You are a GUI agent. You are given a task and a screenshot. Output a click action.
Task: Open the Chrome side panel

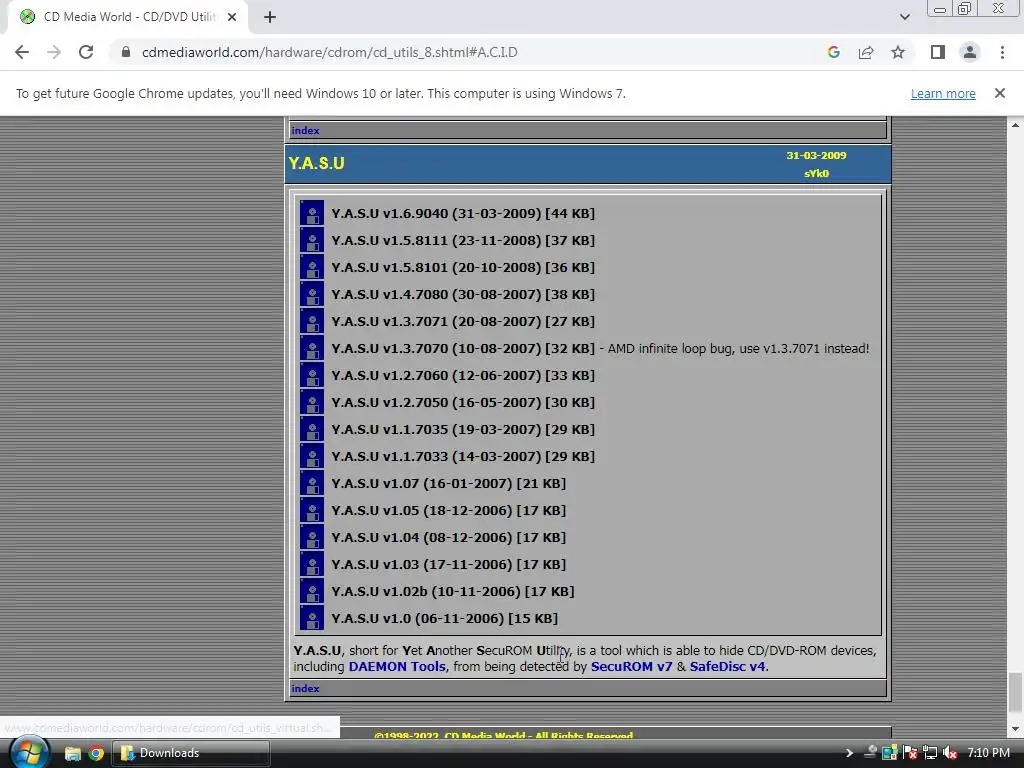938,52
